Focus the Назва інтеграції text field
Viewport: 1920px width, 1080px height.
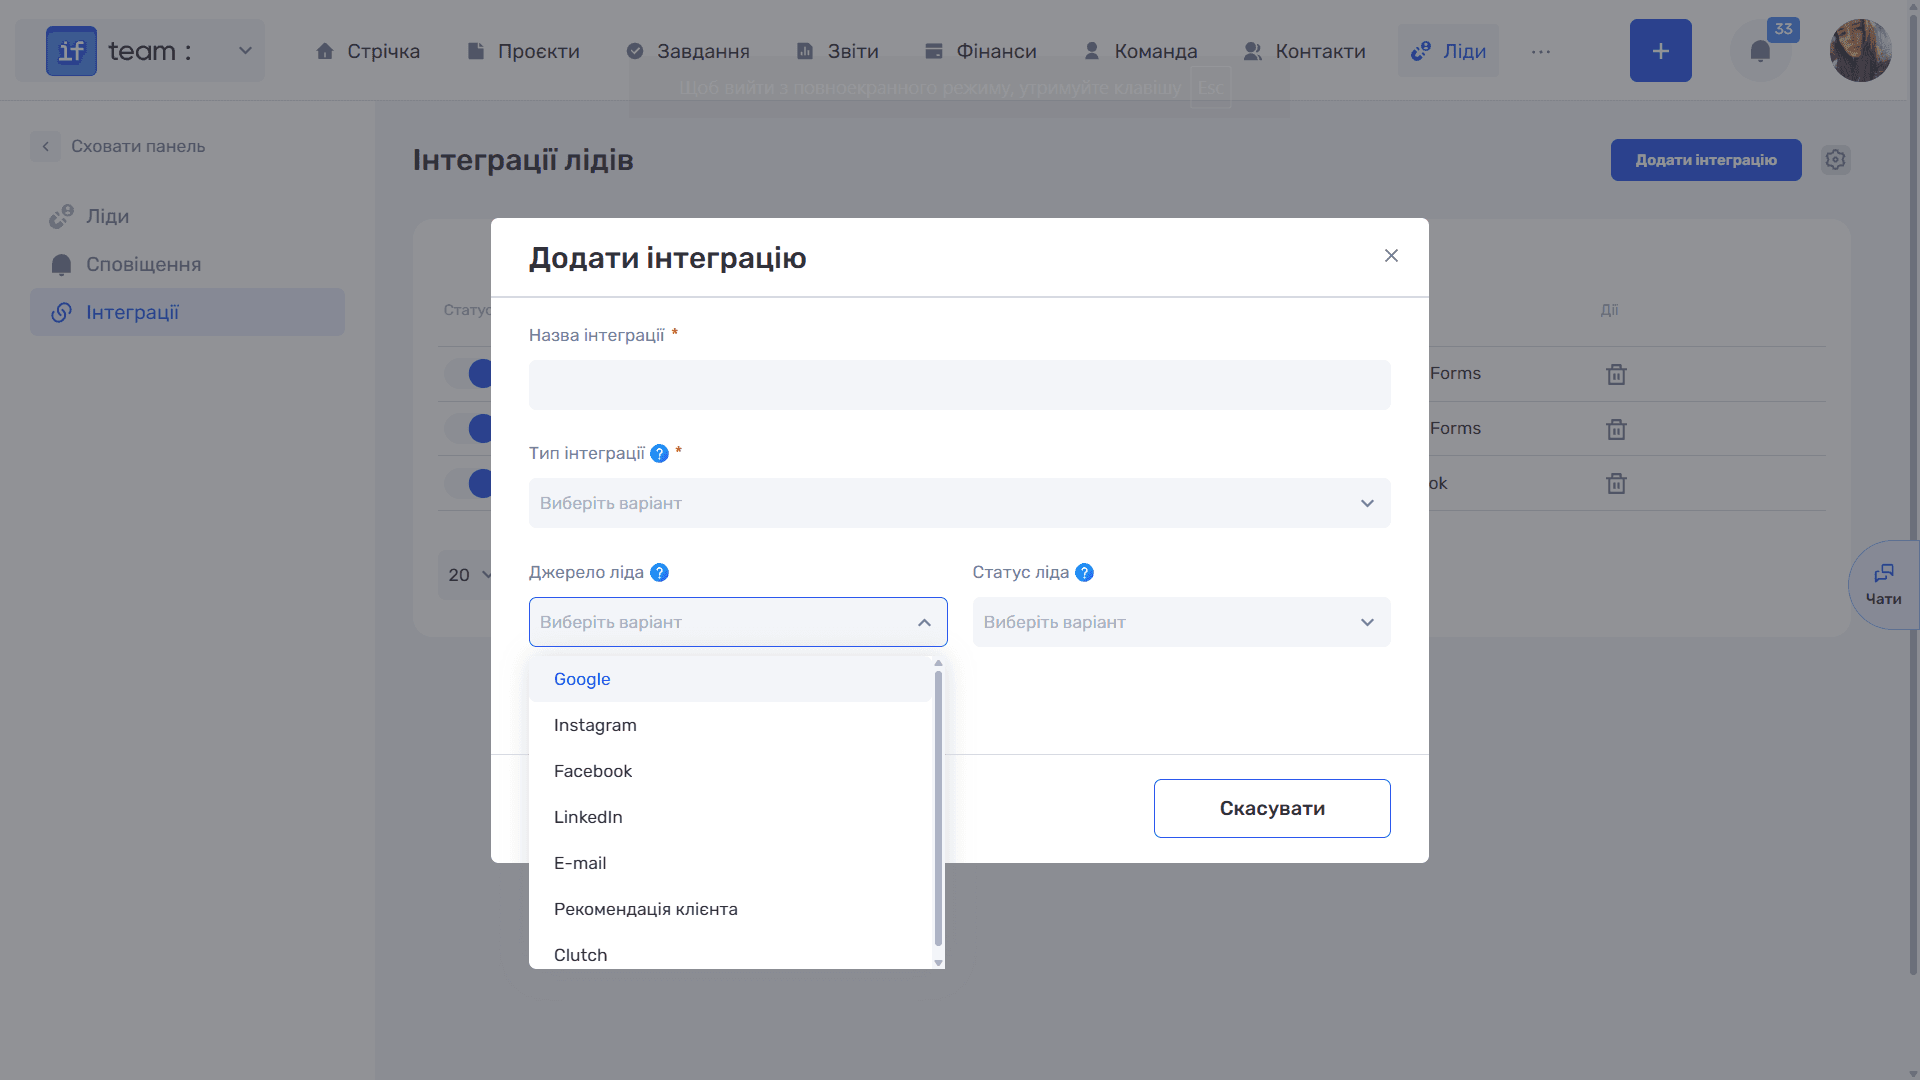tap(959, 385)
